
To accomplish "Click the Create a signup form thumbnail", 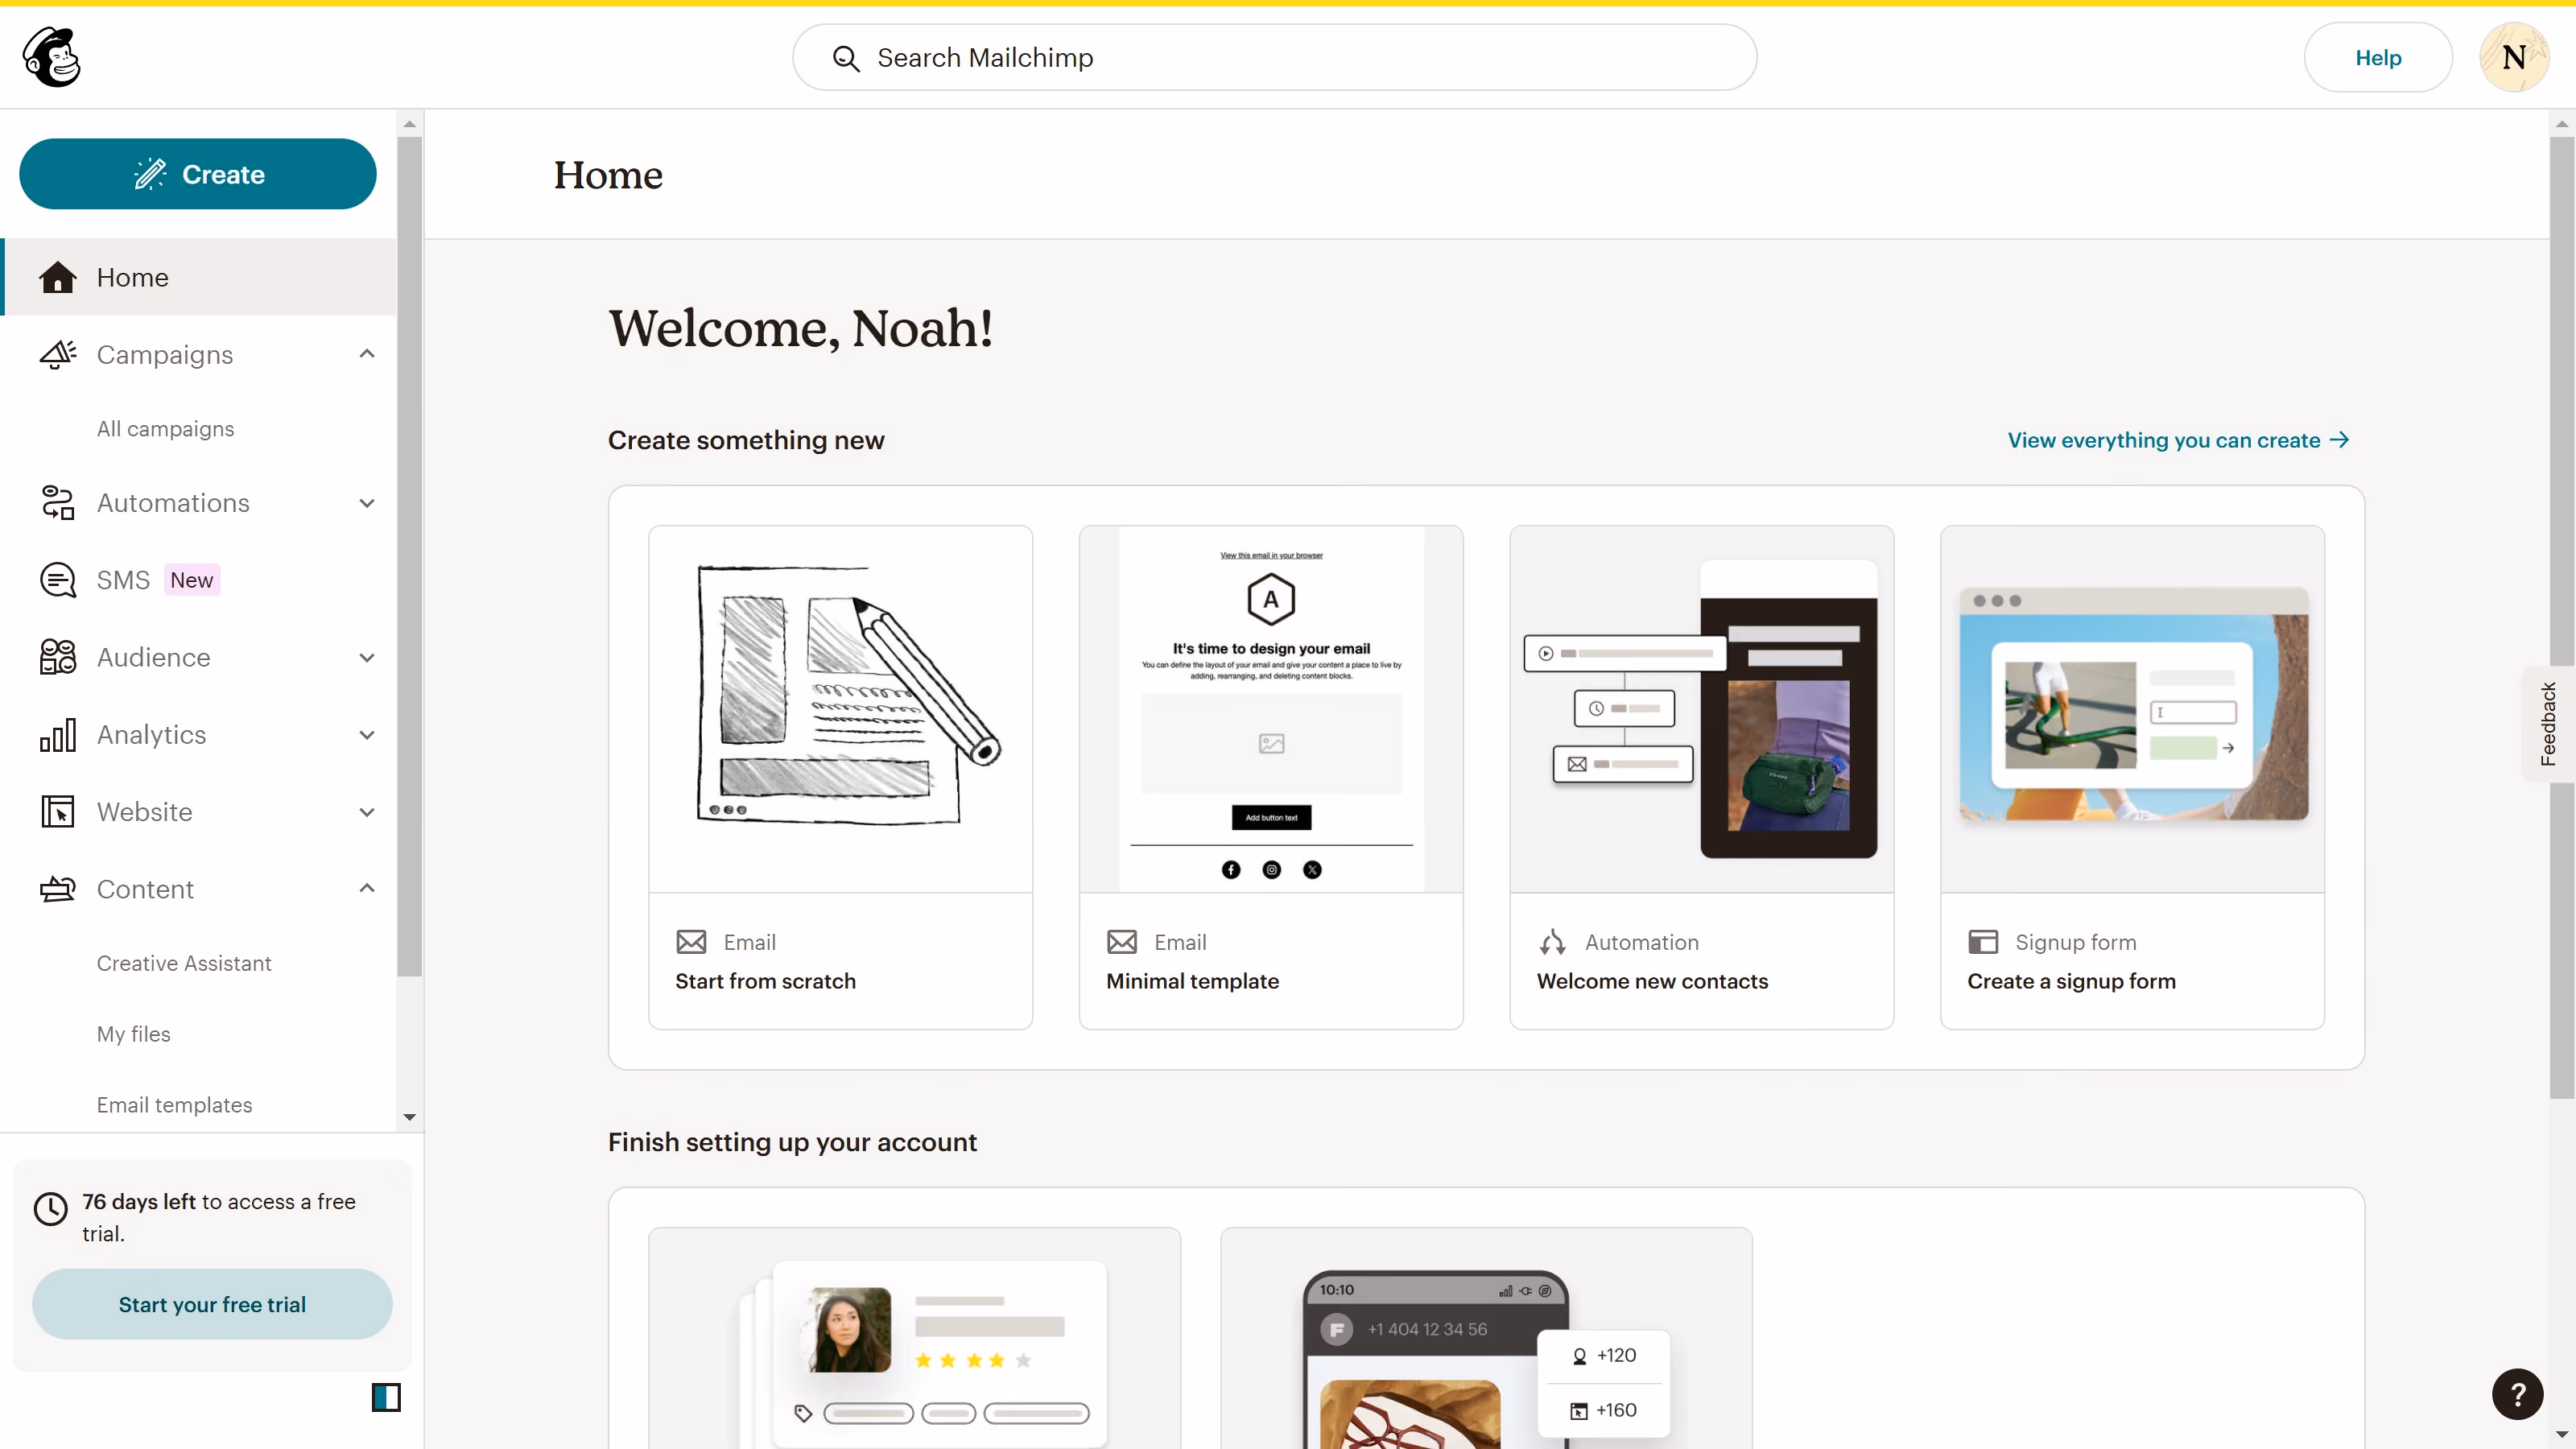I will tap(2132, 709).
